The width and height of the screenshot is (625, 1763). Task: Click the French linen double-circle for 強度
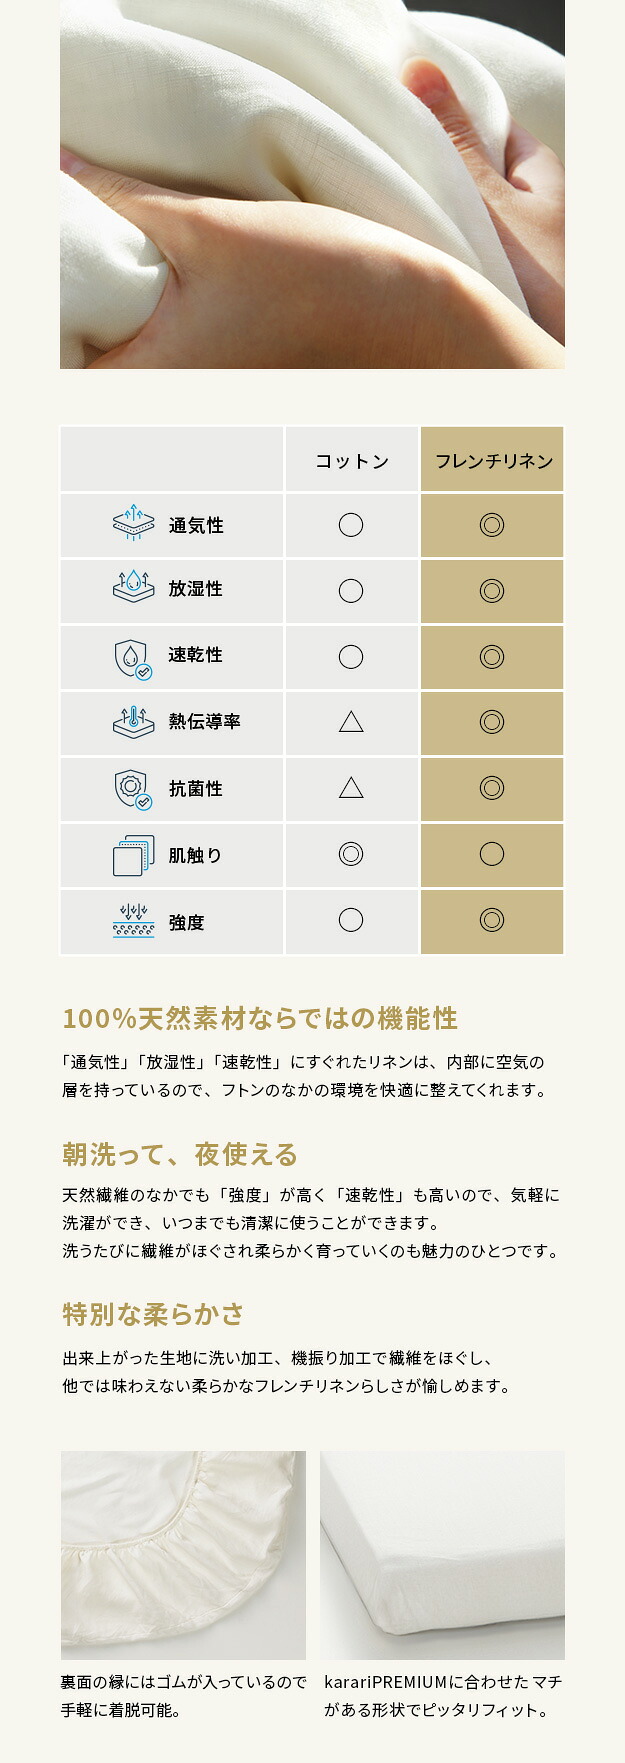491,920
